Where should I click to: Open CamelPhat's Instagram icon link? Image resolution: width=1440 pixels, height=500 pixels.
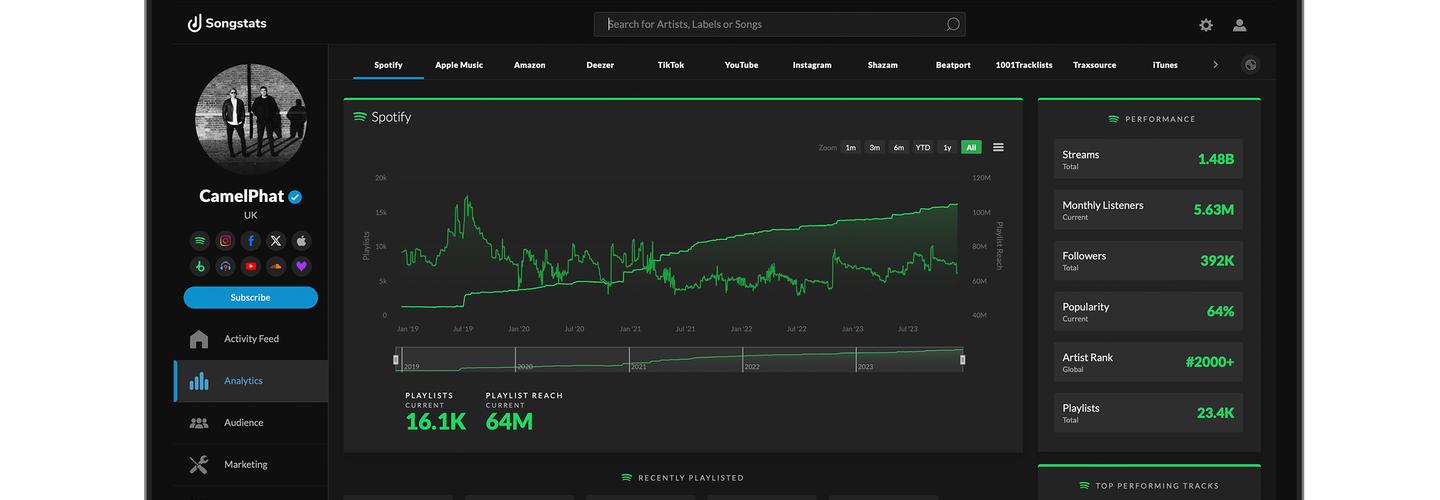click(x=226, y=240)
